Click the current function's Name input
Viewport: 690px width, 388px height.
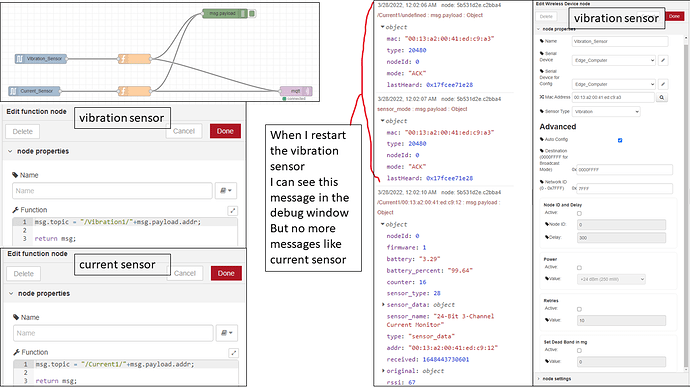pos(113,333)
